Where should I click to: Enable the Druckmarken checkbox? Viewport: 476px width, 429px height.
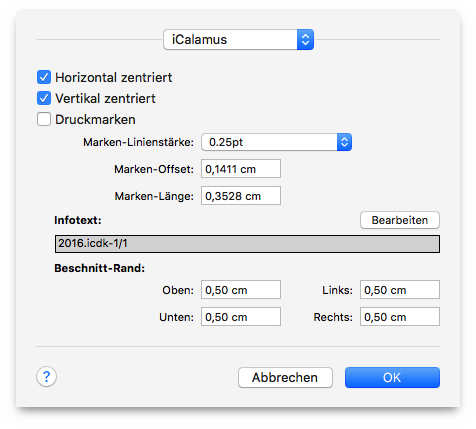click(x=44, y=119)
